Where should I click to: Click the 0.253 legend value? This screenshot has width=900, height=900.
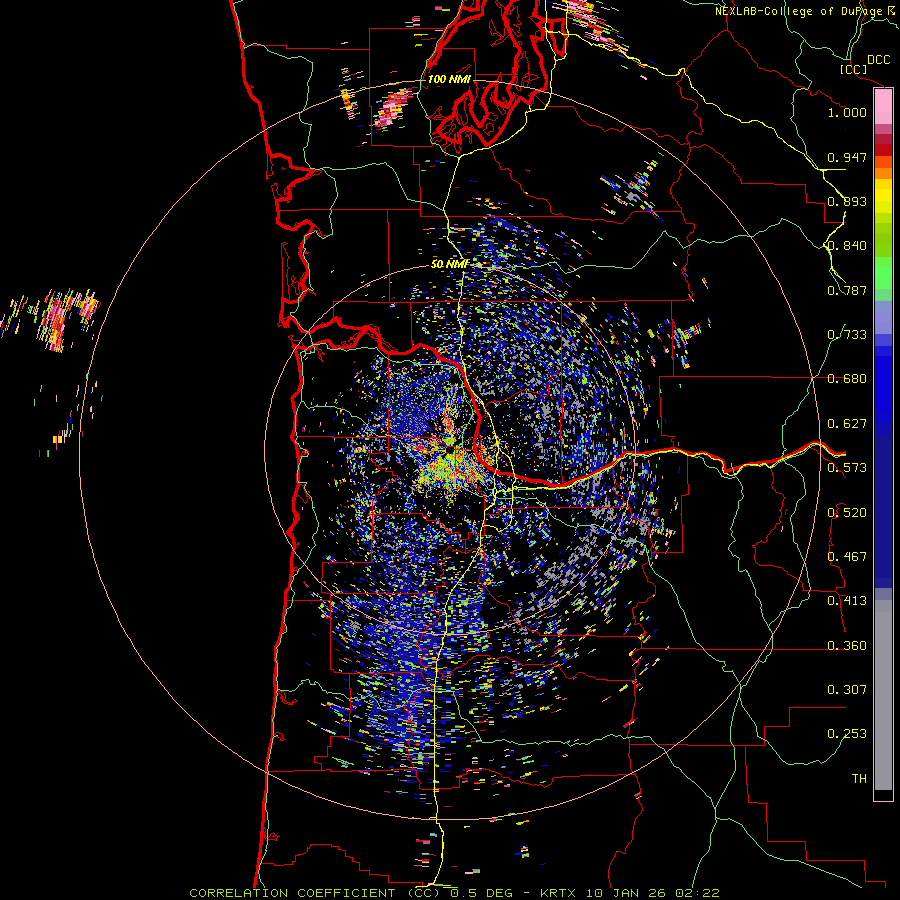coord(847,734)
